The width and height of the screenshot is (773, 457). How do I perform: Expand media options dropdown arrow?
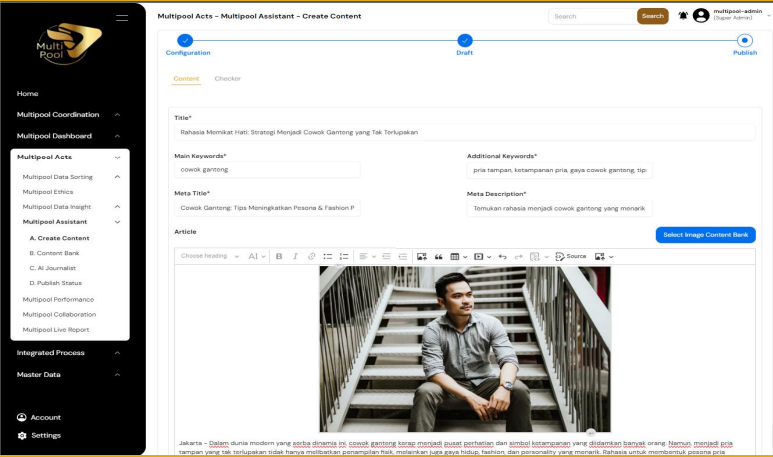[489, 257]
